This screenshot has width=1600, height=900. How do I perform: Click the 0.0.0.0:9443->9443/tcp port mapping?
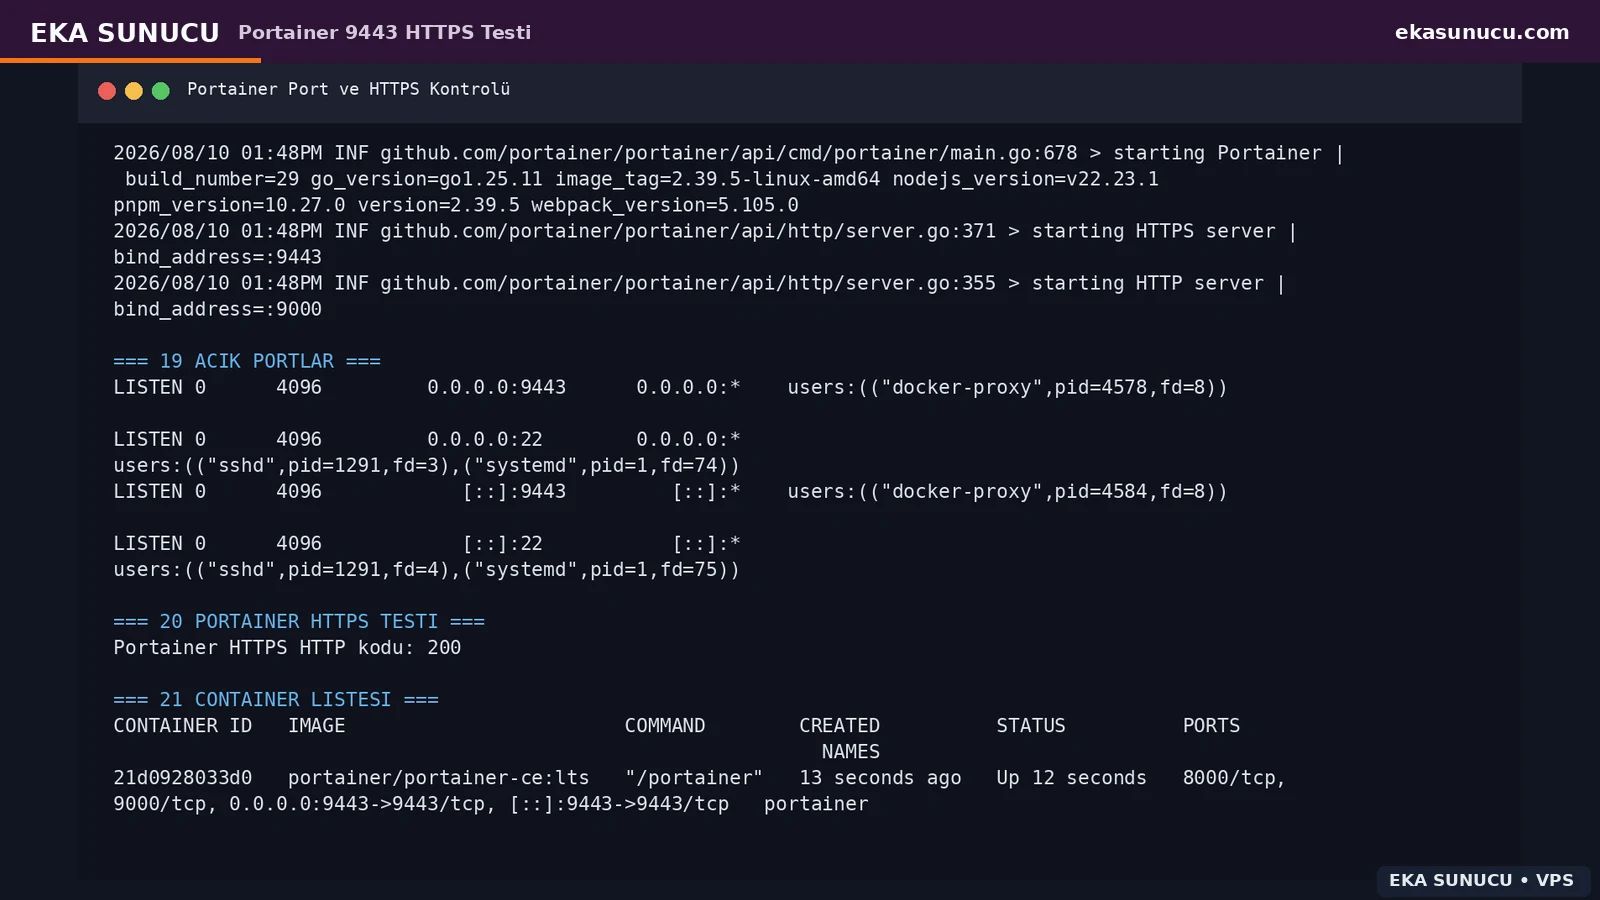pyautogui.click(x=357, y=803)
